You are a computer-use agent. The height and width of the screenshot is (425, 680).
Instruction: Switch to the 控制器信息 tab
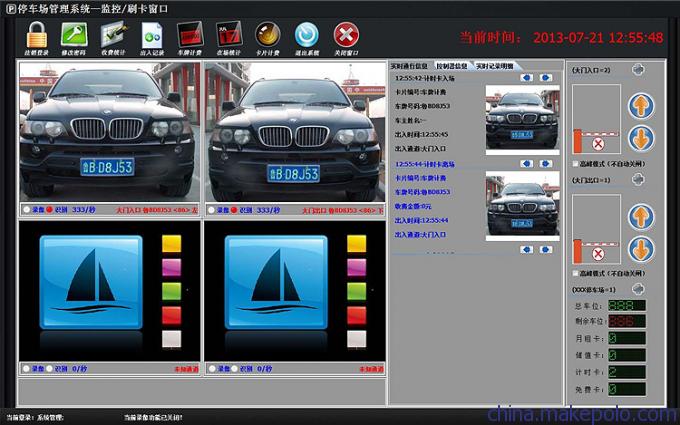pos(452,66)
